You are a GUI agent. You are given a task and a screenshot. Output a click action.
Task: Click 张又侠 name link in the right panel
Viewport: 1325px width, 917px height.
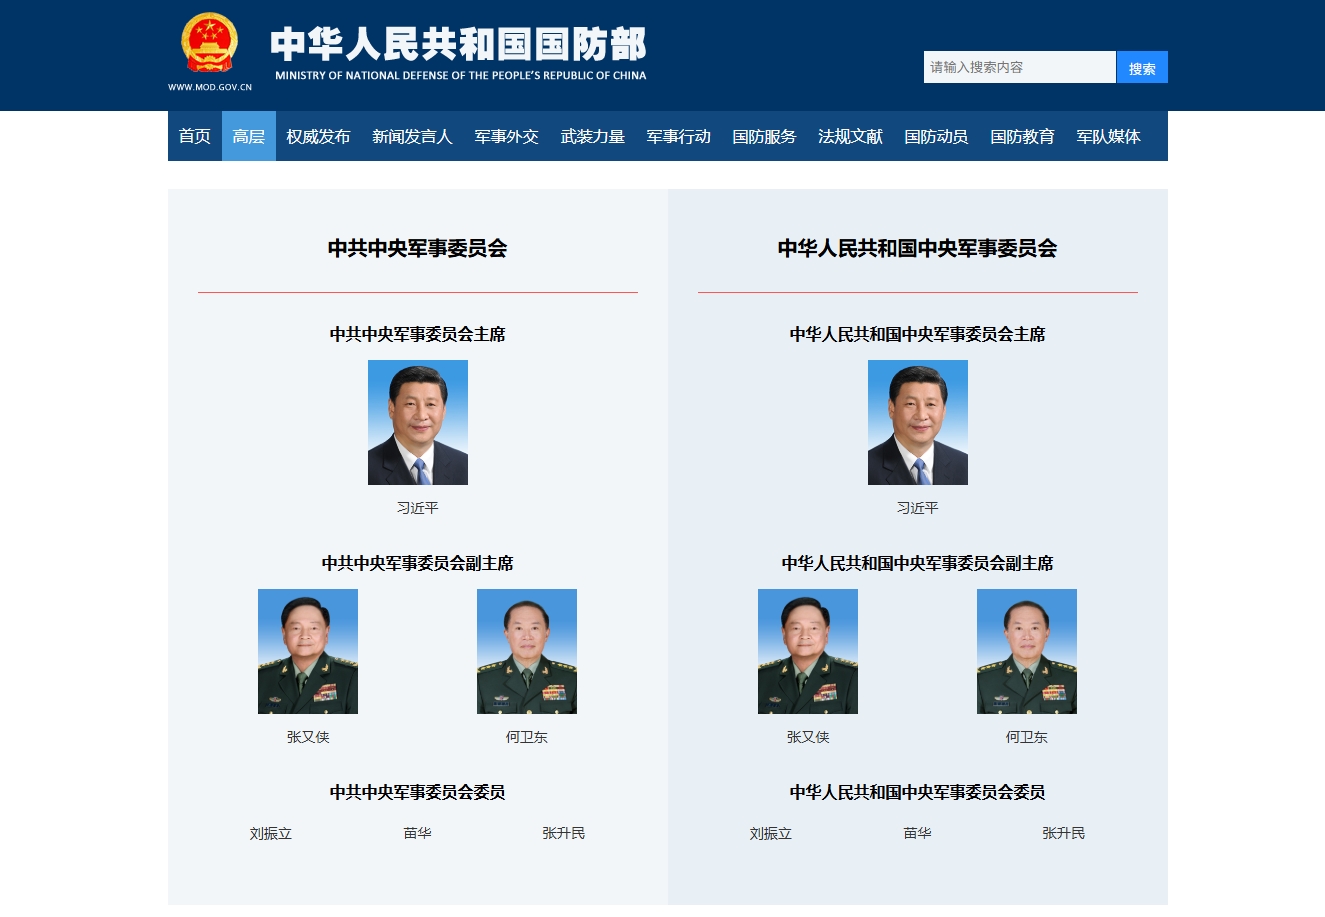tap(808, 737)
